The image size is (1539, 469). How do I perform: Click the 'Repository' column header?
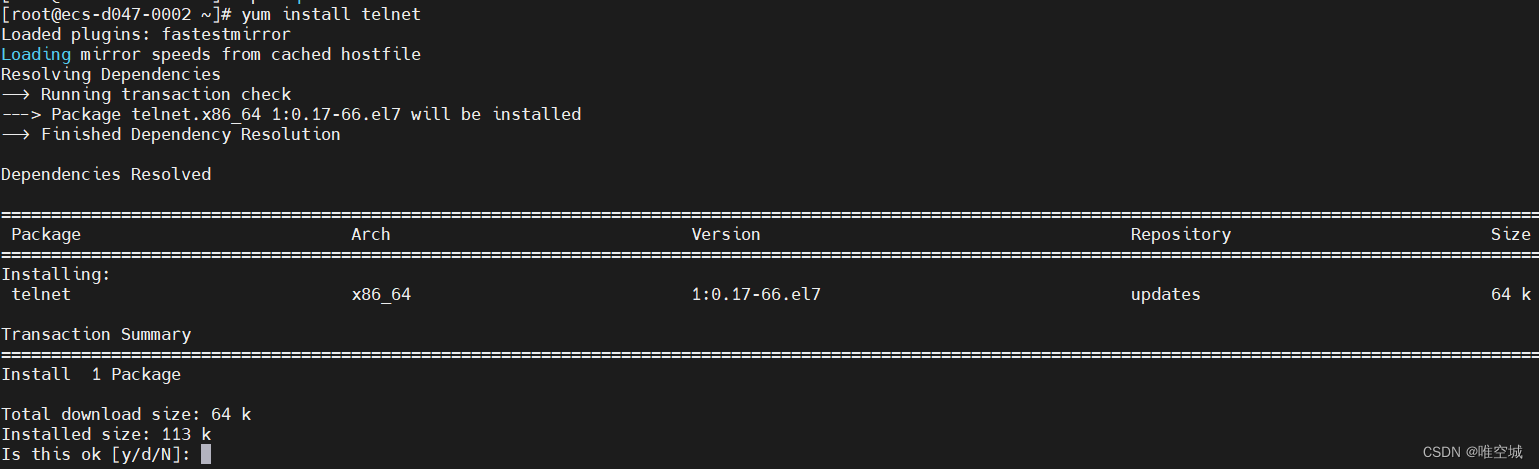pyautogui.click(x=1180, y=234)
